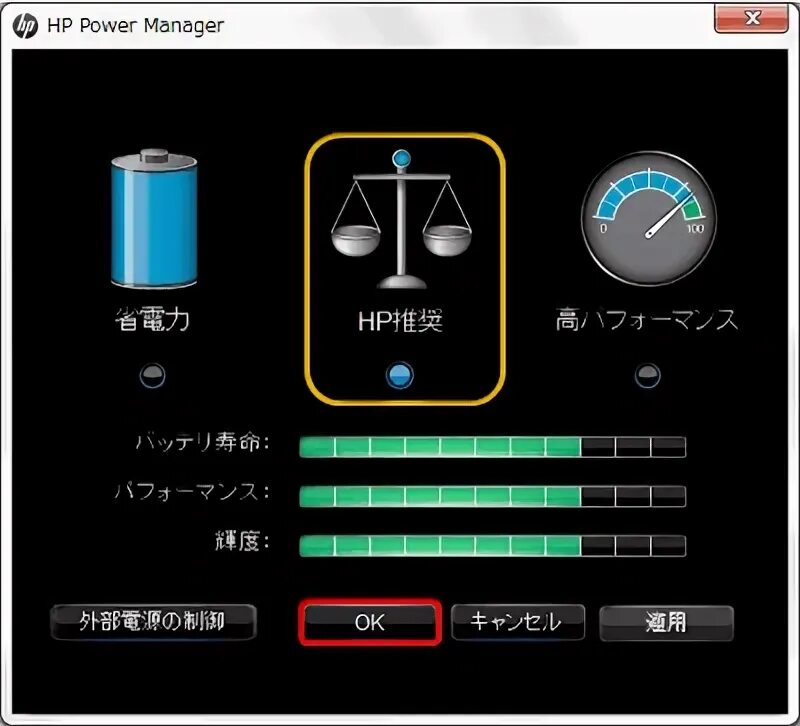Image resolution: width=800 pixels, height=726 pixels.
Task: Click the 省電力 label text
Action: pos(153,320)
